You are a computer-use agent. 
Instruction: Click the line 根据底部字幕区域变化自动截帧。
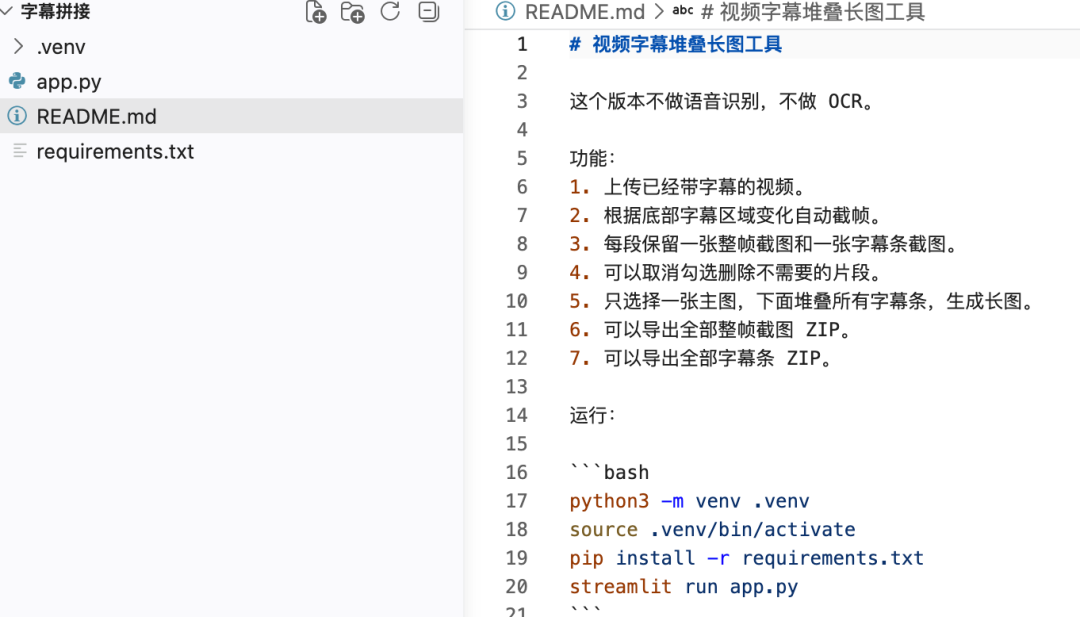click(726, 216)
